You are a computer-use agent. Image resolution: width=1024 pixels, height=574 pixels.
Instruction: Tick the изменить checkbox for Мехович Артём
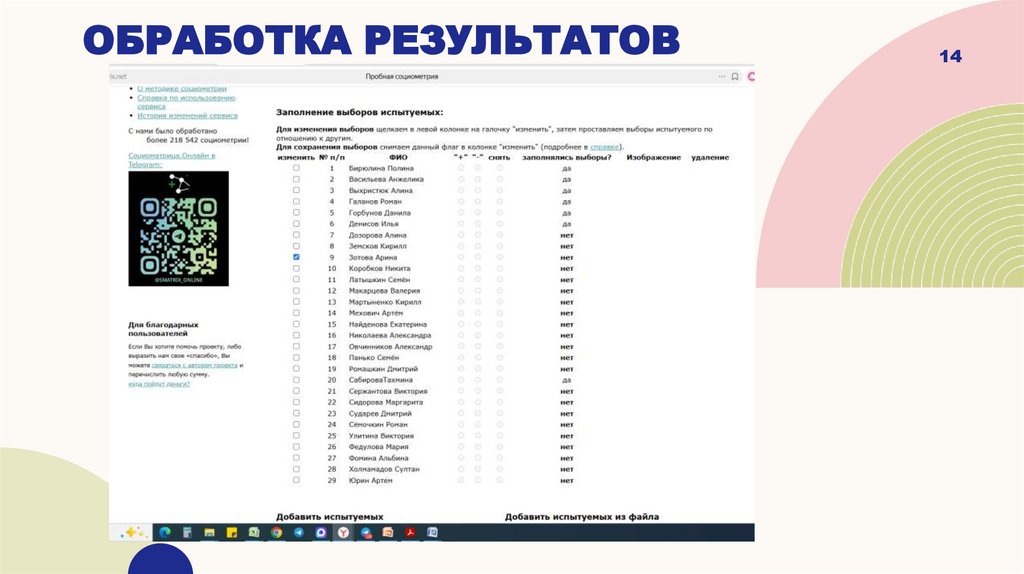[296, 313]
